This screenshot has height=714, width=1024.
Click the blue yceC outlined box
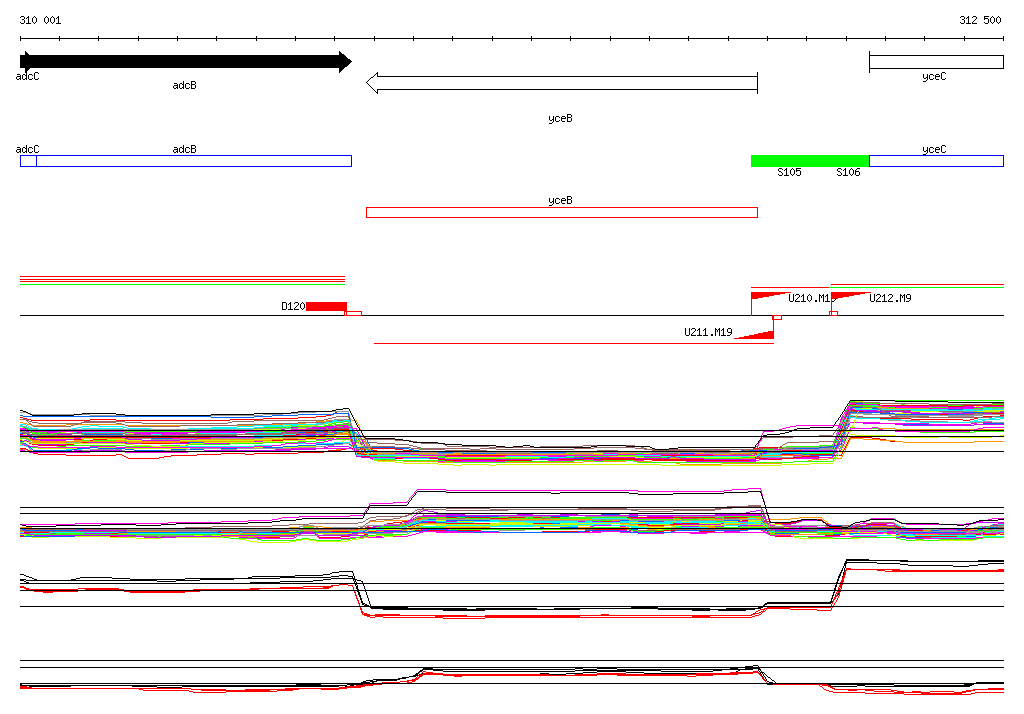click(x=936, y=161)
